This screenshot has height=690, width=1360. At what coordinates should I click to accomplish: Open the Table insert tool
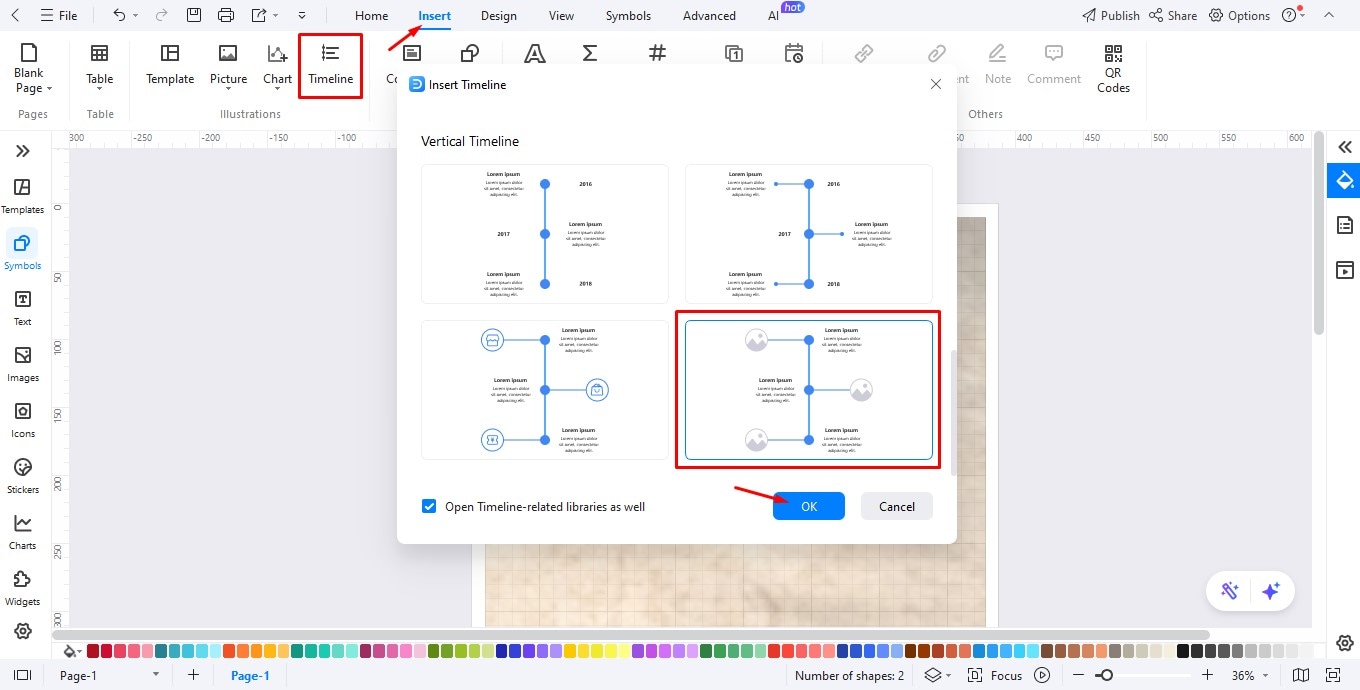coord(99,65)
